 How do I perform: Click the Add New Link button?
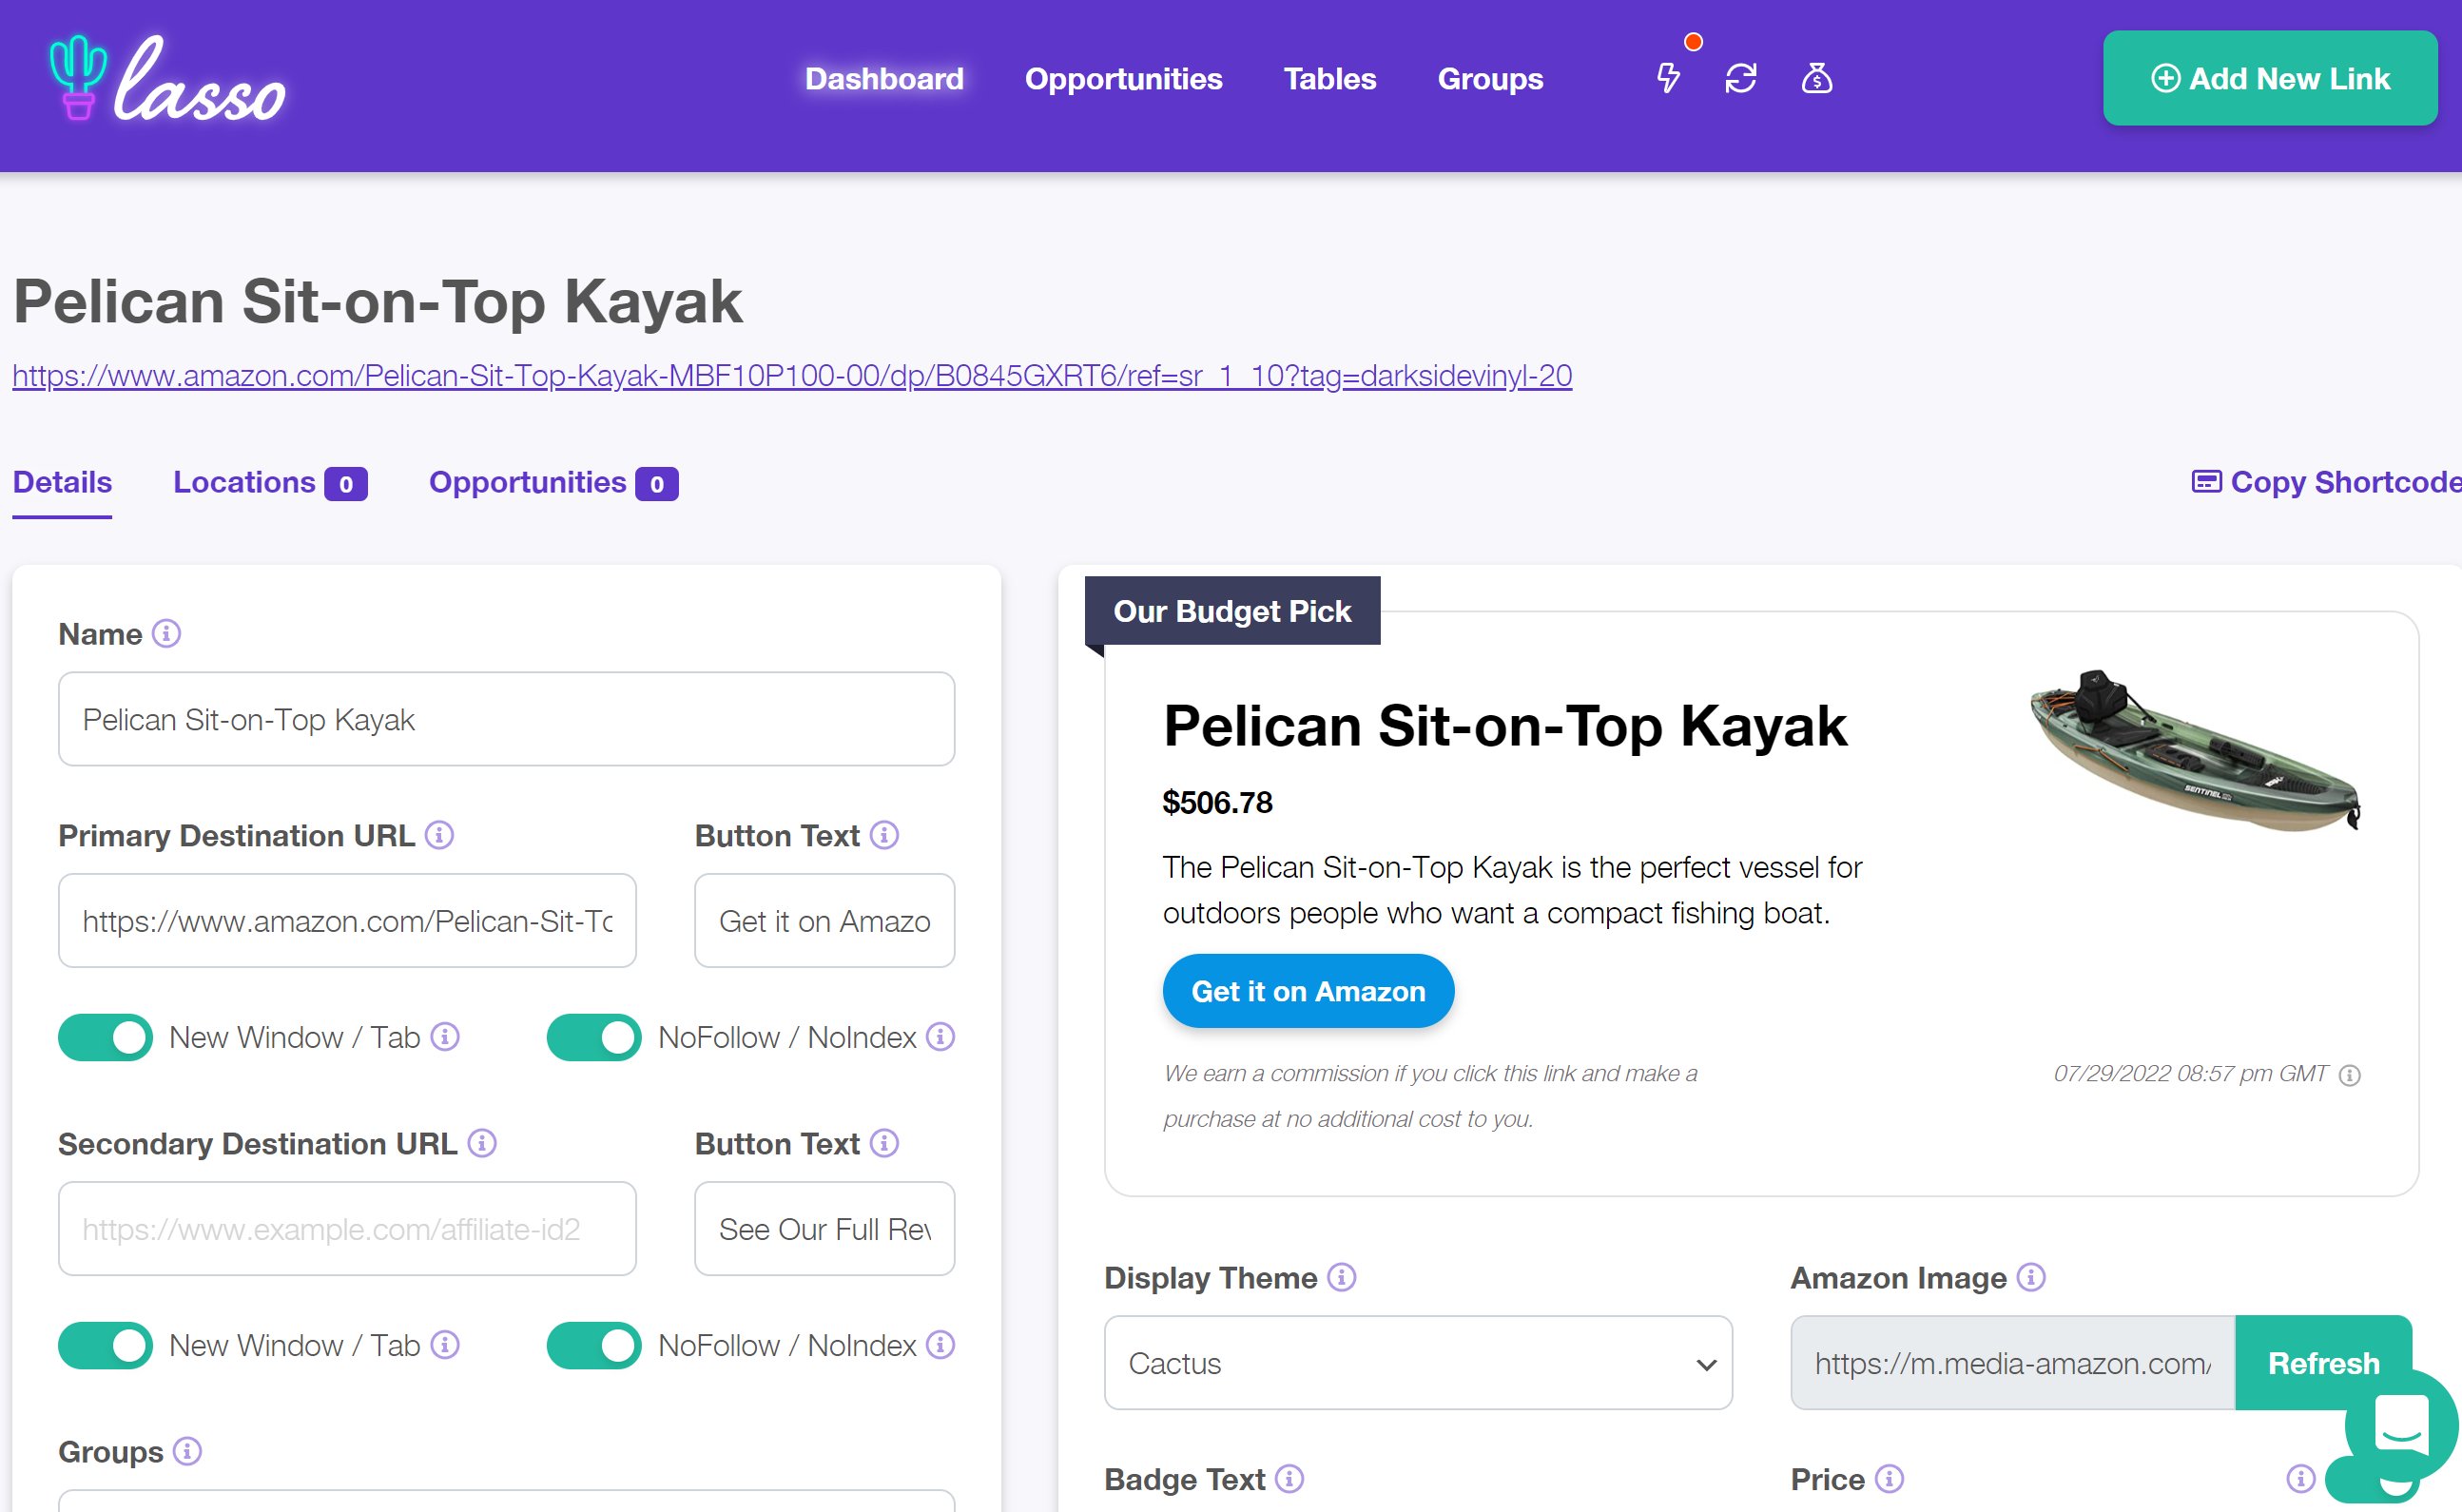pos(2270,78)
